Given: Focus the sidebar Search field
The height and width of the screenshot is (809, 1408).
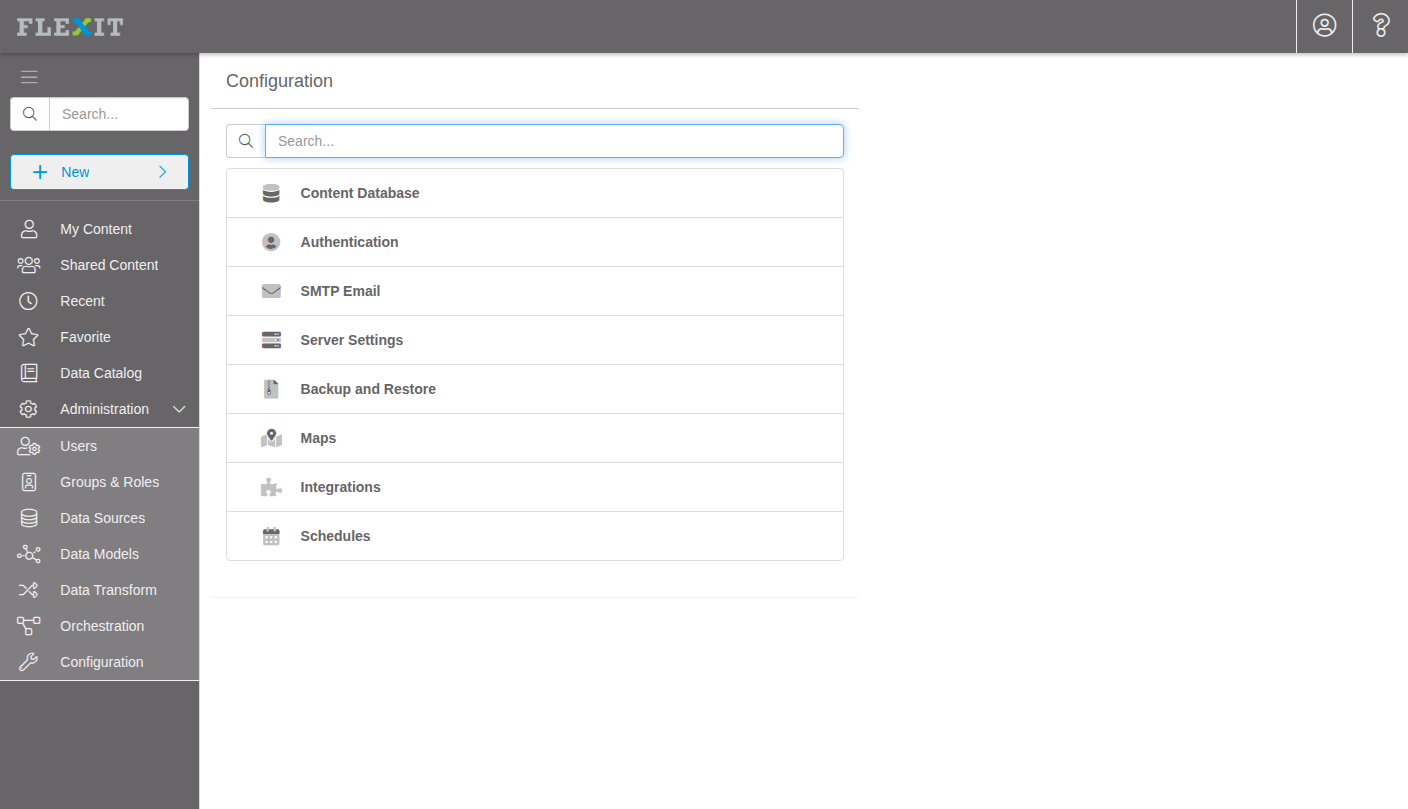Looking at the screenshot, I should (x=119, y=114).
